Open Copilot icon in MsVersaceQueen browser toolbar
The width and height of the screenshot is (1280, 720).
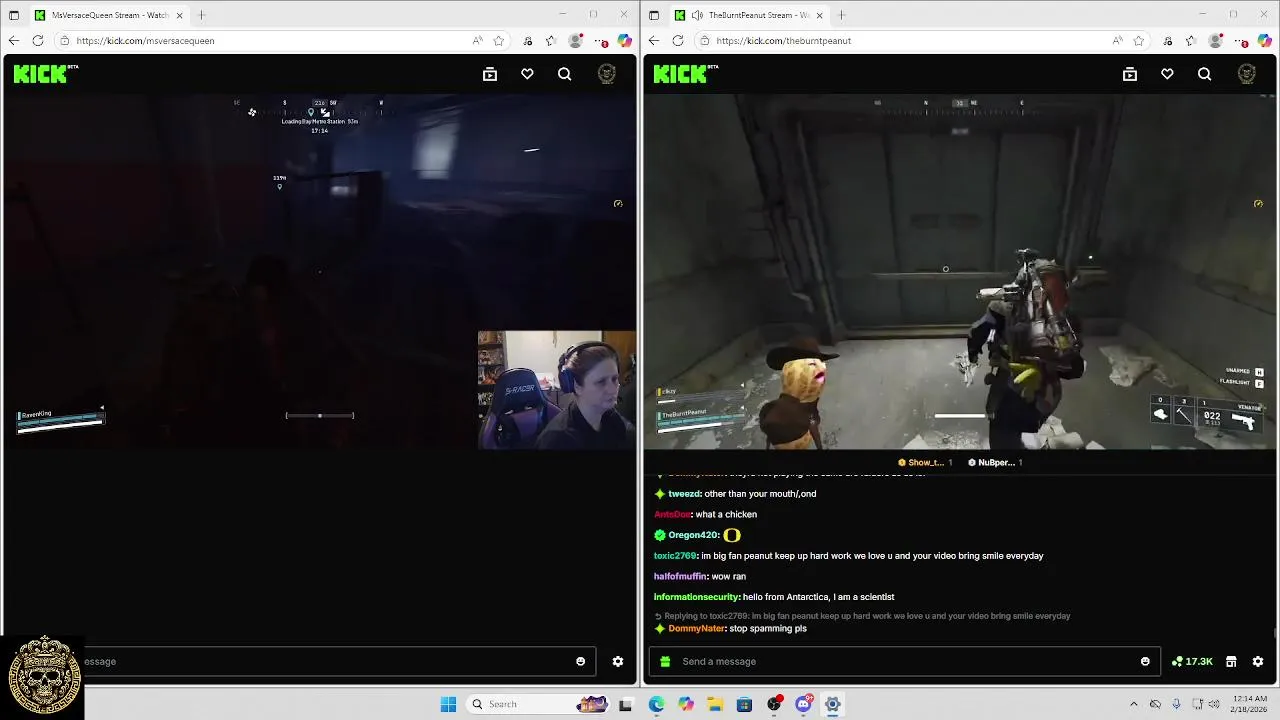click(625, 41)
